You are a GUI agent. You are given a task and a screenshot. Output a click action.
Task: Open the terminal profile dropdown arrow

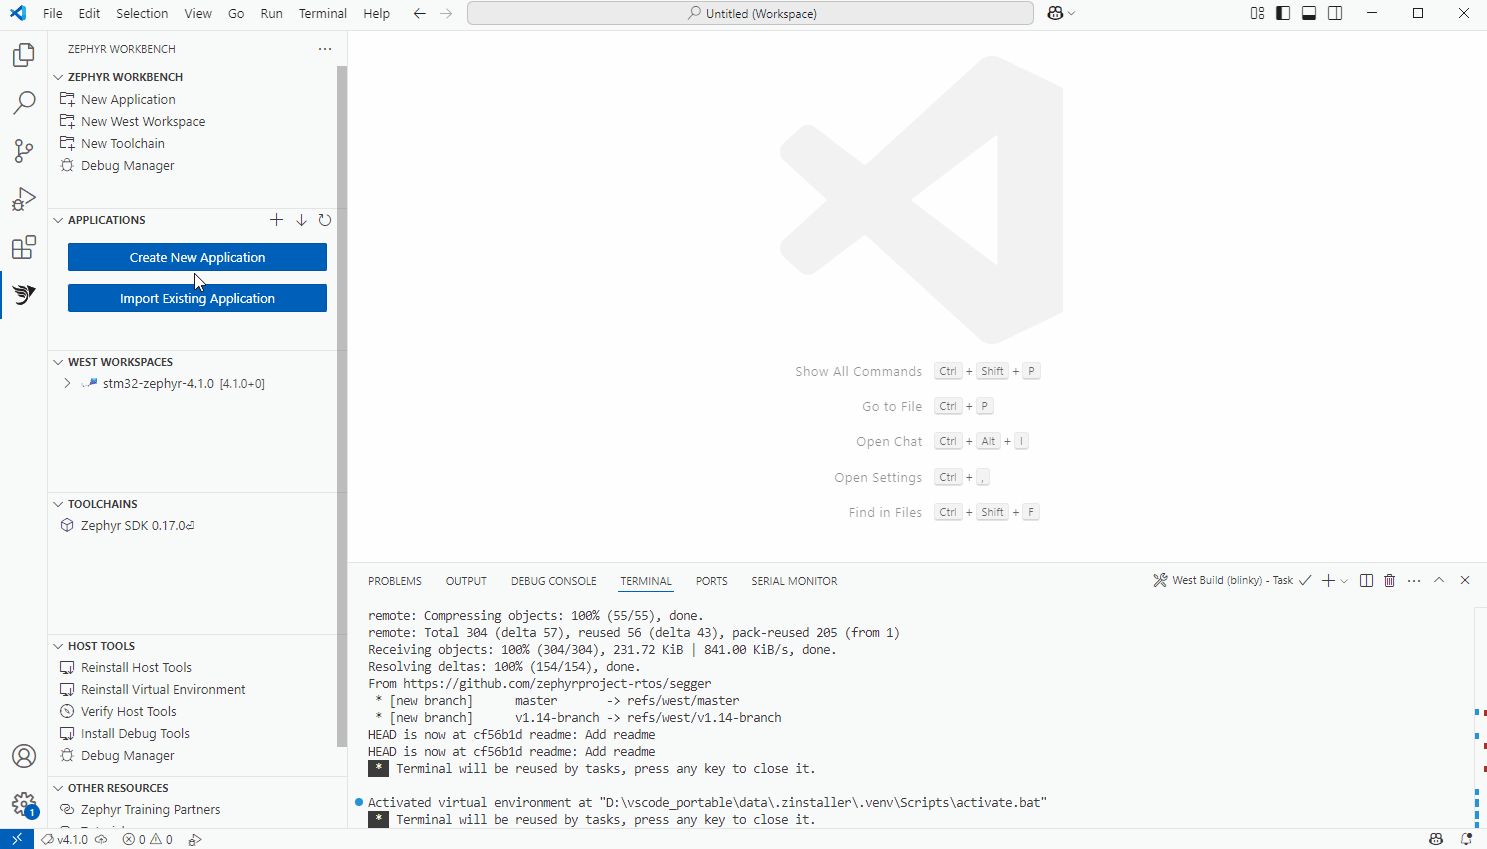1343,580
